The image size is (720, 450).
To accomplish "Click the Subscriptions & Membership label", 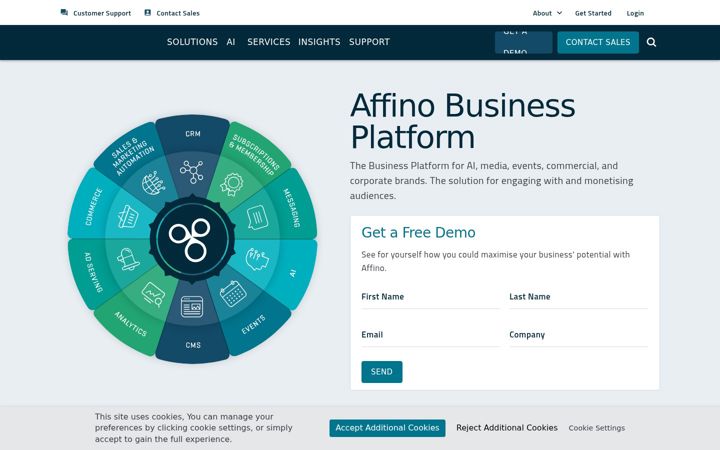I will click(253, 155).
